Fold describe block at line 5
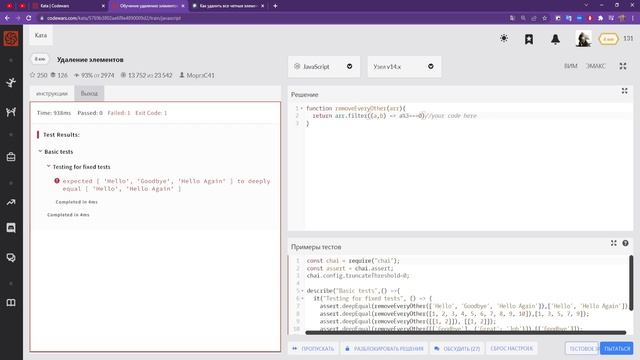 click(x=302, y=291)
